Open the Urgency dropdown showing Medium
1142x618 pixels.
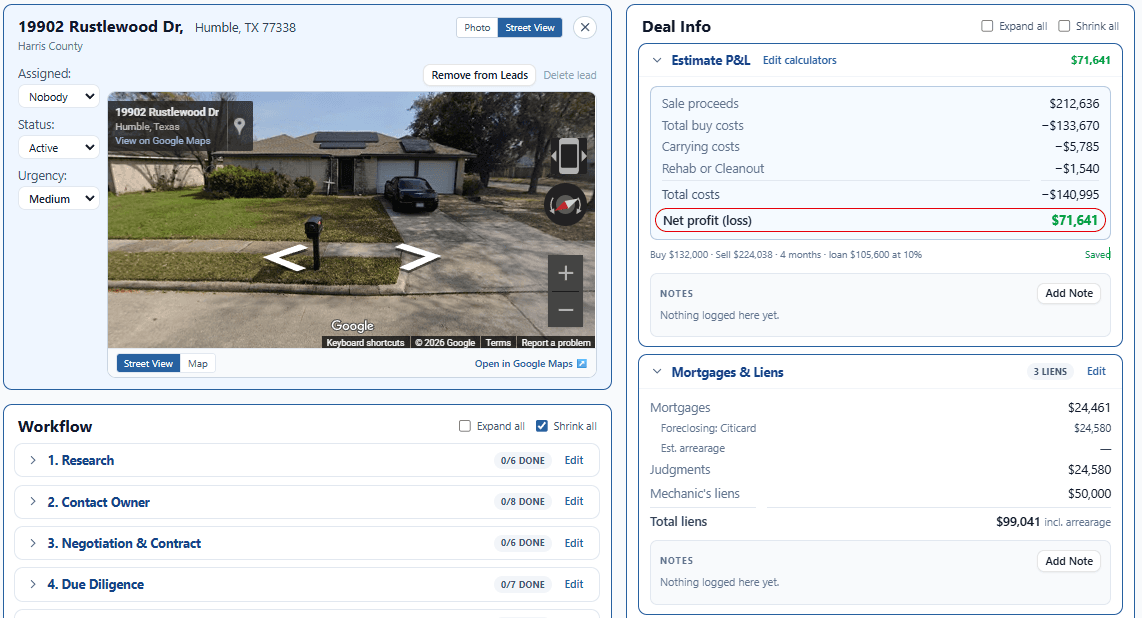[59, 199]
